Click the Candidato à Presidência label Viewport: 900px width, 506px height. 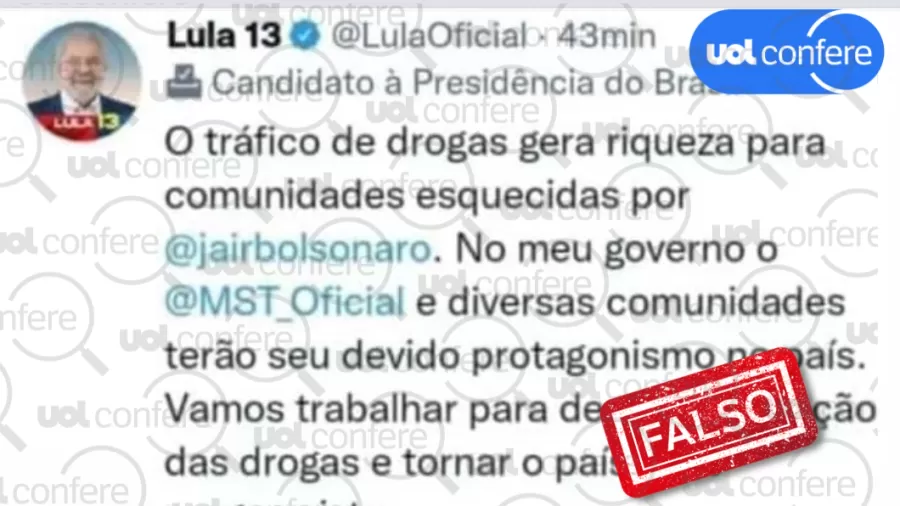453,83
